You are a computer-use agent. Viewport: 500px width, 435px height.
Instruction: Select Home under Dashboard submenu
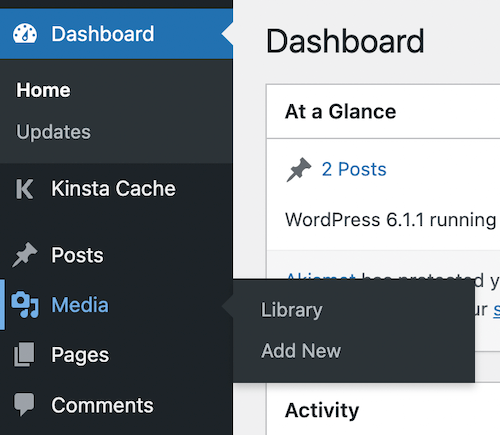tap(43, 90)
